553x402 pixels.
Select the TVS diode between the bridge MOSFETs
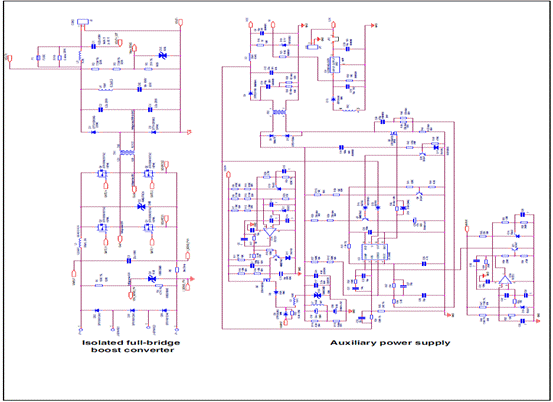[x=141, y=206]
